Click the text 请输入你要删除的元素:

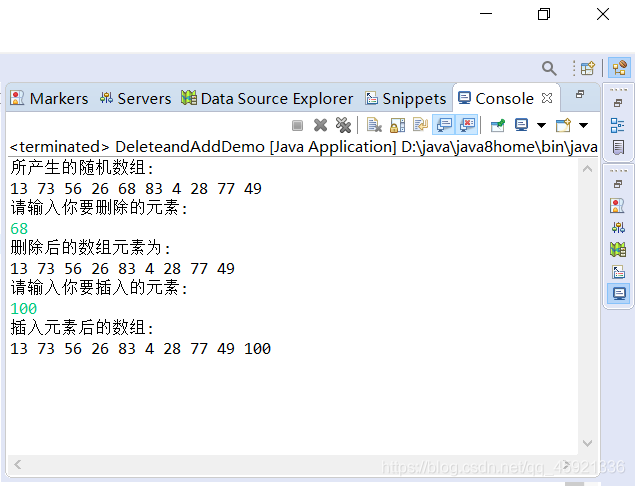pyautogui.click(x=99, y=208)
